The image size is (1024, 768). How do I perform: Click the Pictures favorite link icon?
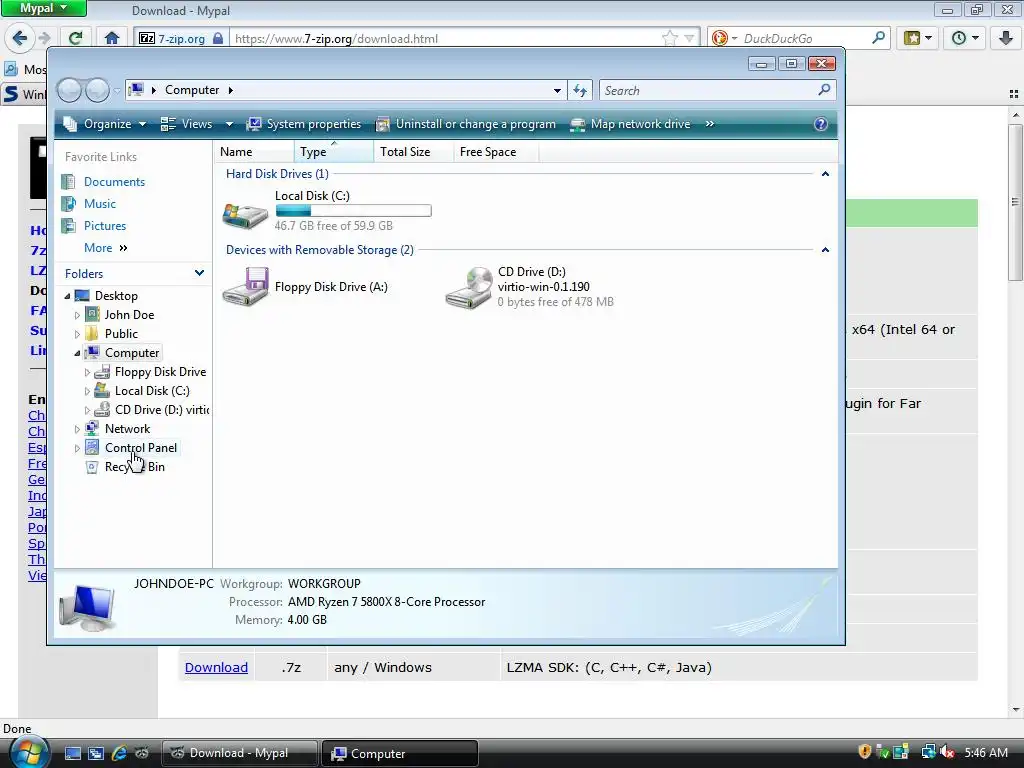68,226
